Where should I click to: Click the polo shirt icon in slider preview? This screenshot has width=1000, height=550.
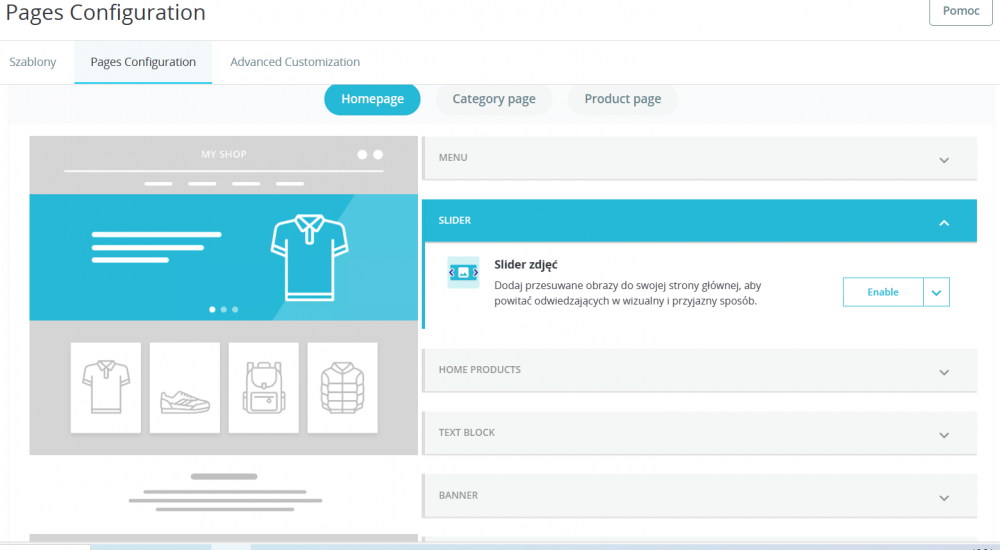pos(309,257)
